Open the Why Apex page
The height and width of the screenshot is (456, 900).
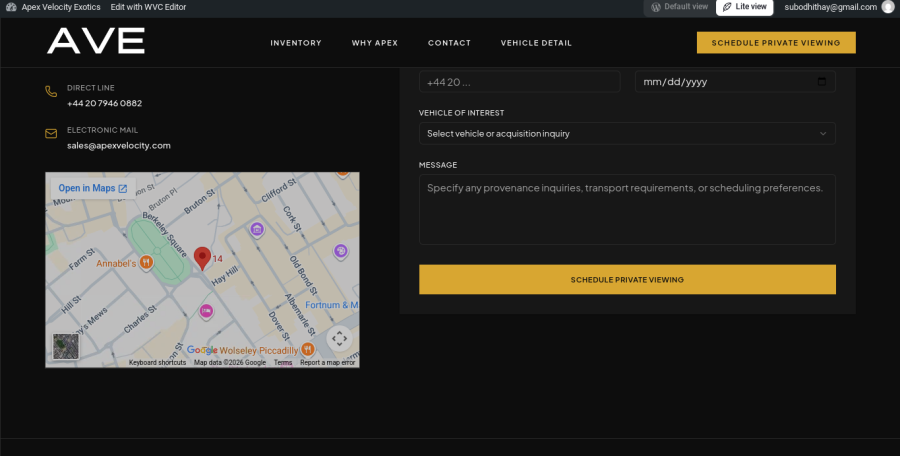[375, 43]
